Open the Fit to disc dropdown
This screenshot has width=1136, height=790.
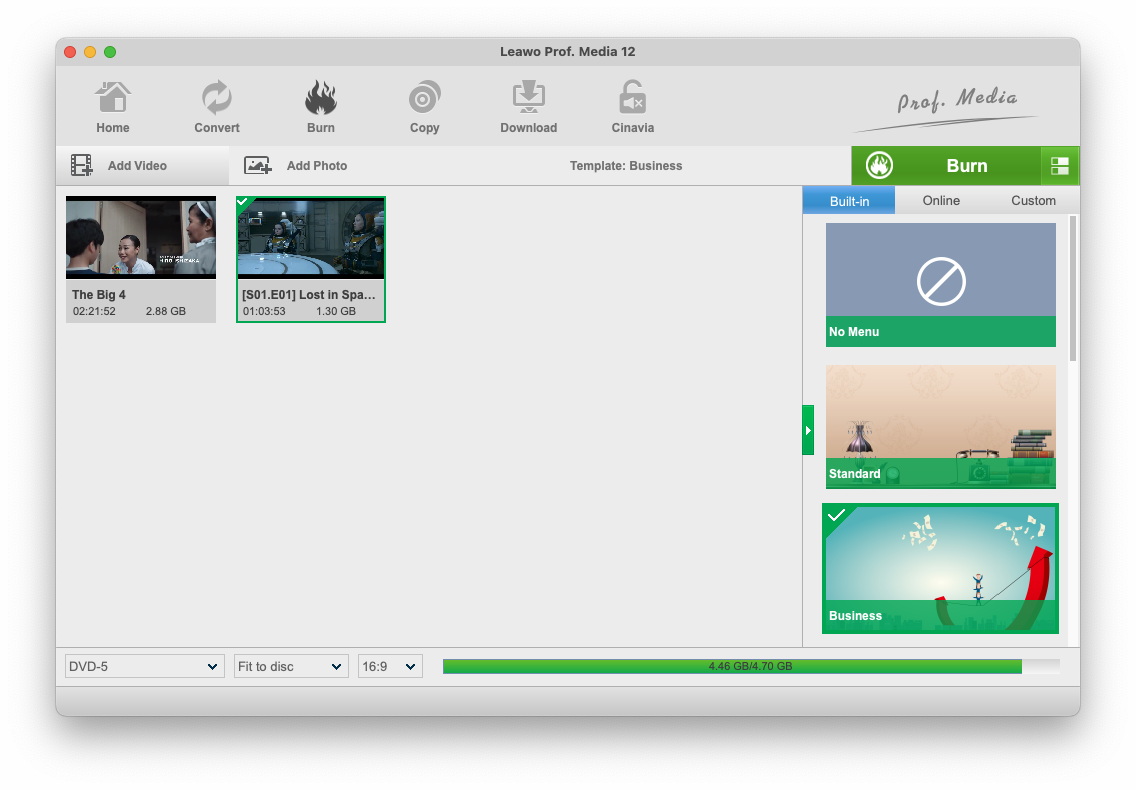pyautogui.click(x=291, y=666)
